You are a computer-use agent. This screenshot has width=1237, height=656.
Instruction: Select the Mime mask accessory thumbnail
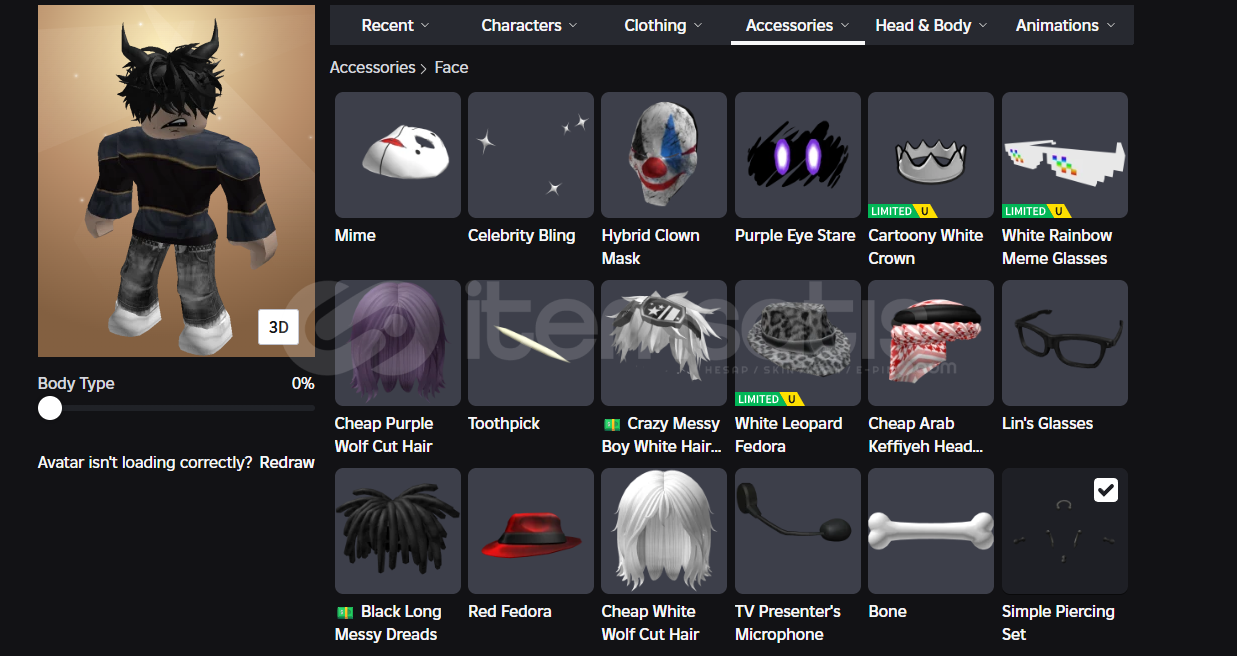pyautogui.click(x=398, y=155)
